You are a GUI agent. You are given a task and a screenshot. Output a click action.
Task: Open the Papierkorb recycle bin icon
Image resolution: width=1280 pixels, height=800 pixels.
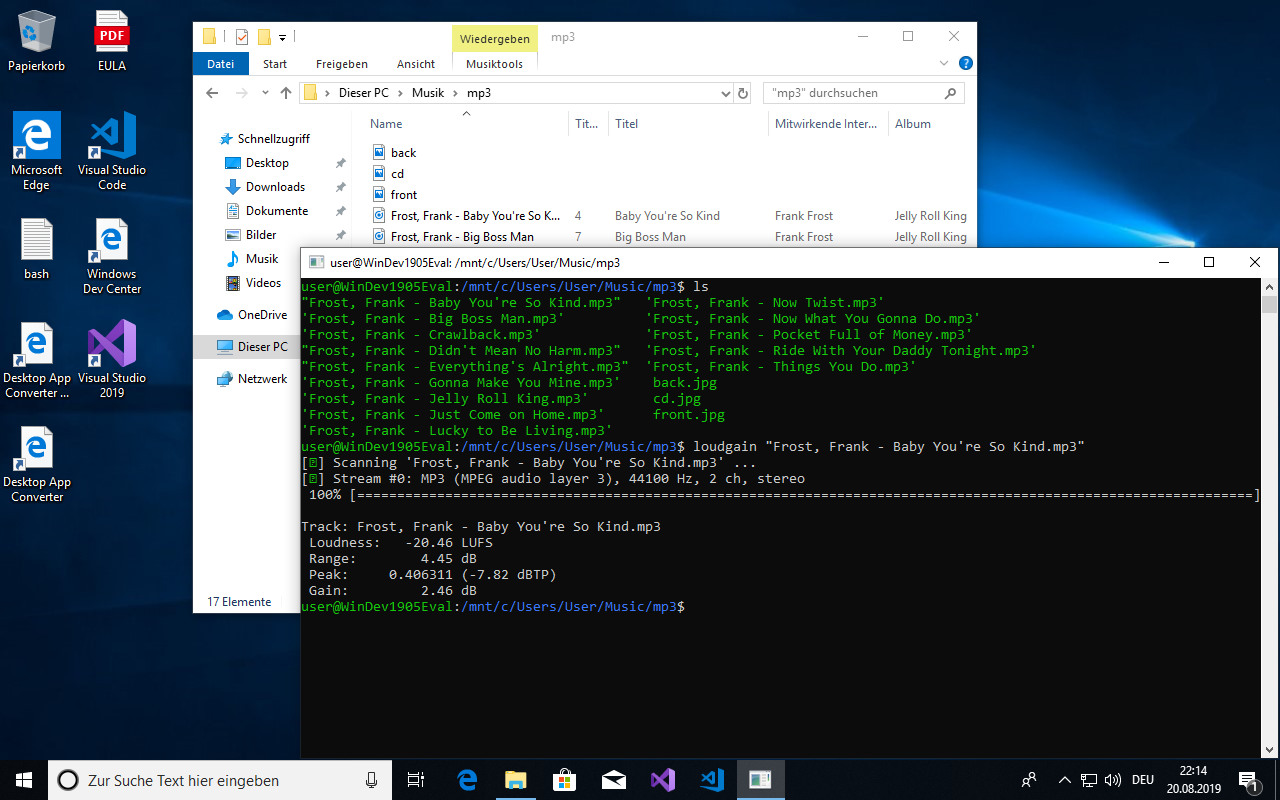click(x=37, y=40)
